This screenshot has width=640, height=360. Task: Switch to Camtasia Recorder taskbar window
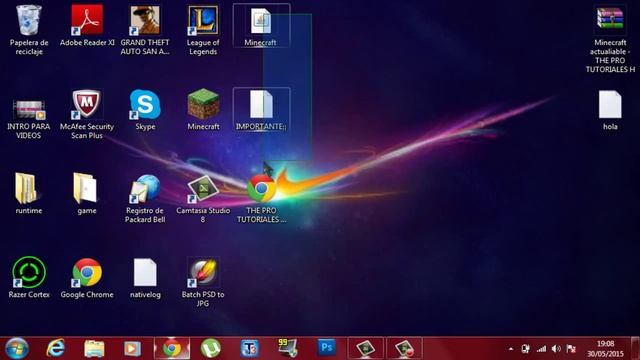point(404,348)
